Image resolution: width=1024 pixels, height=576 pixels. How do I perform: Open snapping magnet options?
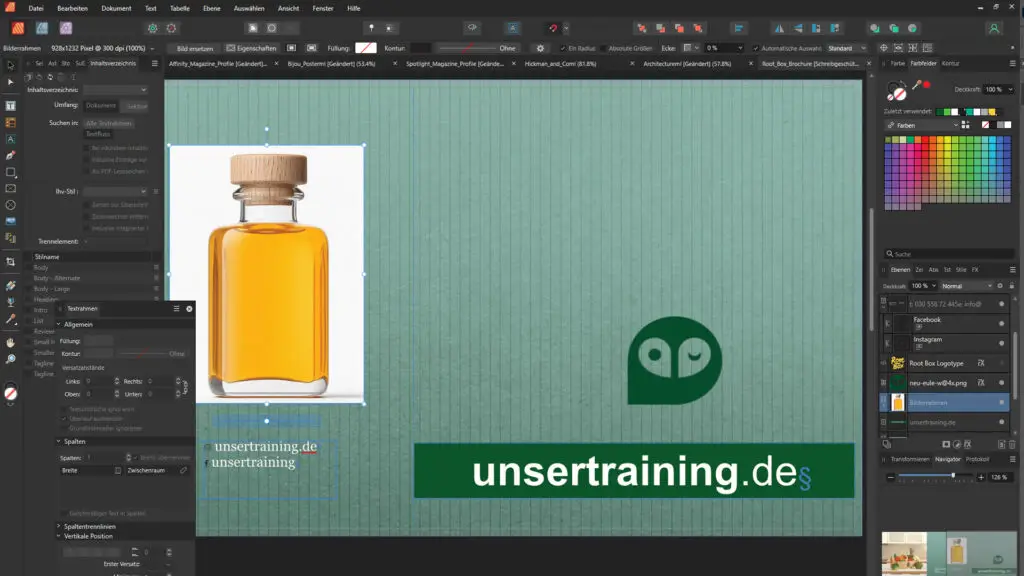coord(566,28)
